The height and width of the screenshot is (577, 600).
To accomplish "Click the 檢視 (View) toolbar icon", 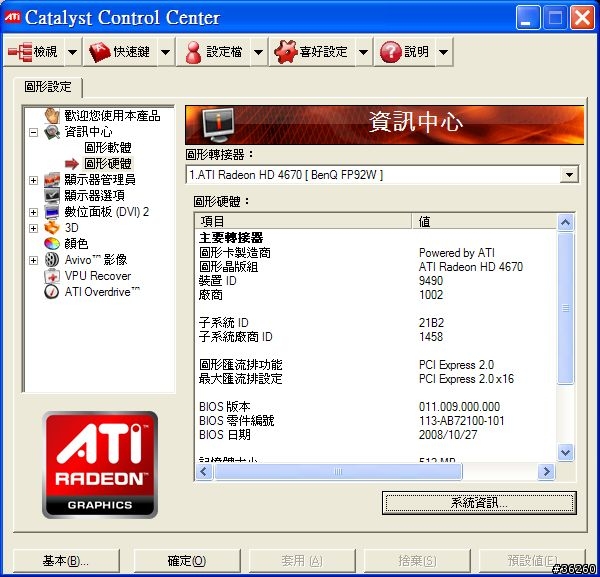I will coord(20,51).
